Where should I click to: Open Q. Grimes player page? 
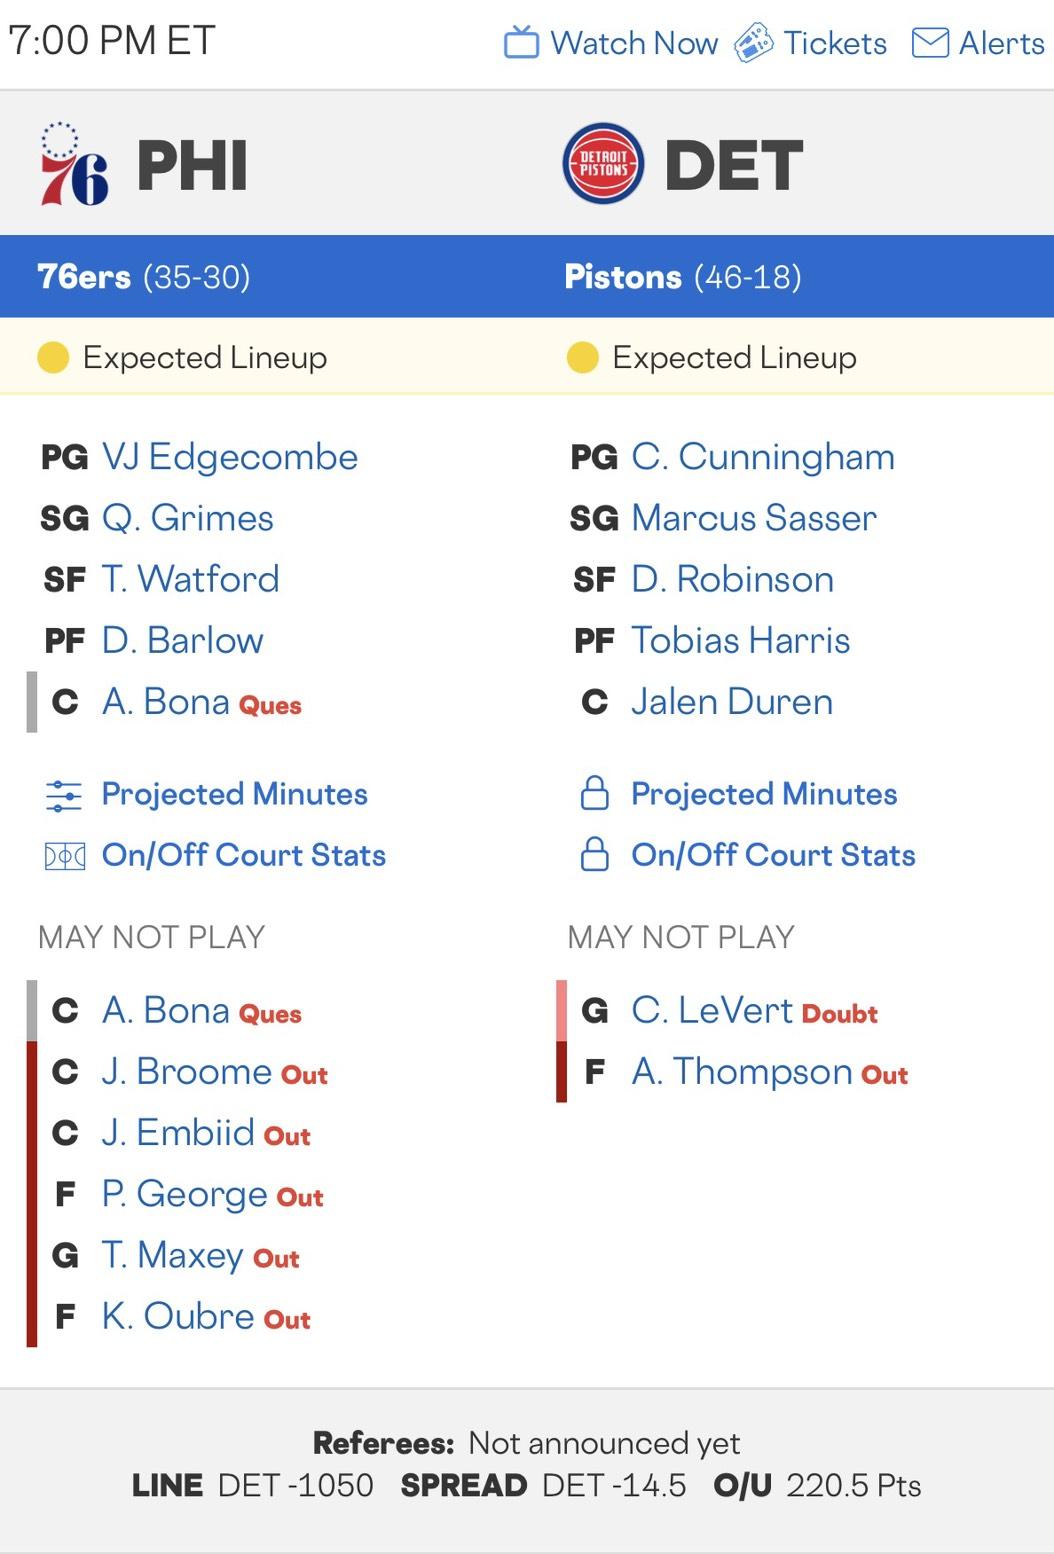pyautogui.click(x=188, y=518)
